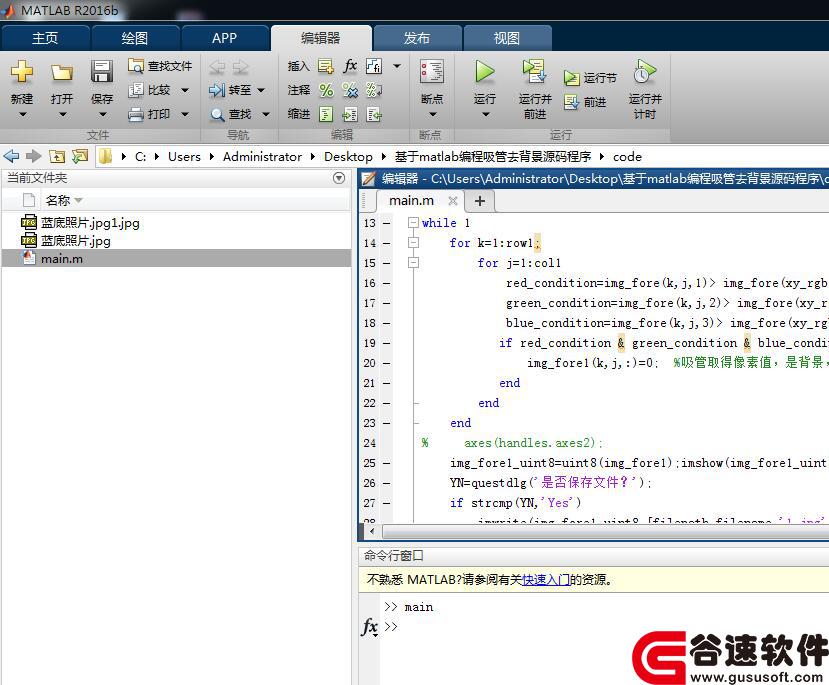Screen dimensions: 829x685
Task: Select file 蓝底照片.jpg1.jpg
Action: point(177,223)
